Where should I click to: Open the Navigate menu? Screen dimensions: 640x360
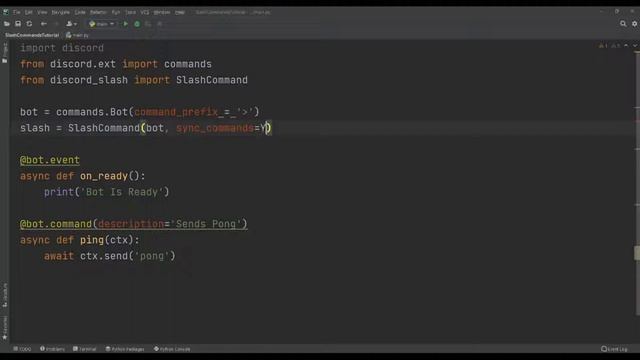tap(60, 12)
